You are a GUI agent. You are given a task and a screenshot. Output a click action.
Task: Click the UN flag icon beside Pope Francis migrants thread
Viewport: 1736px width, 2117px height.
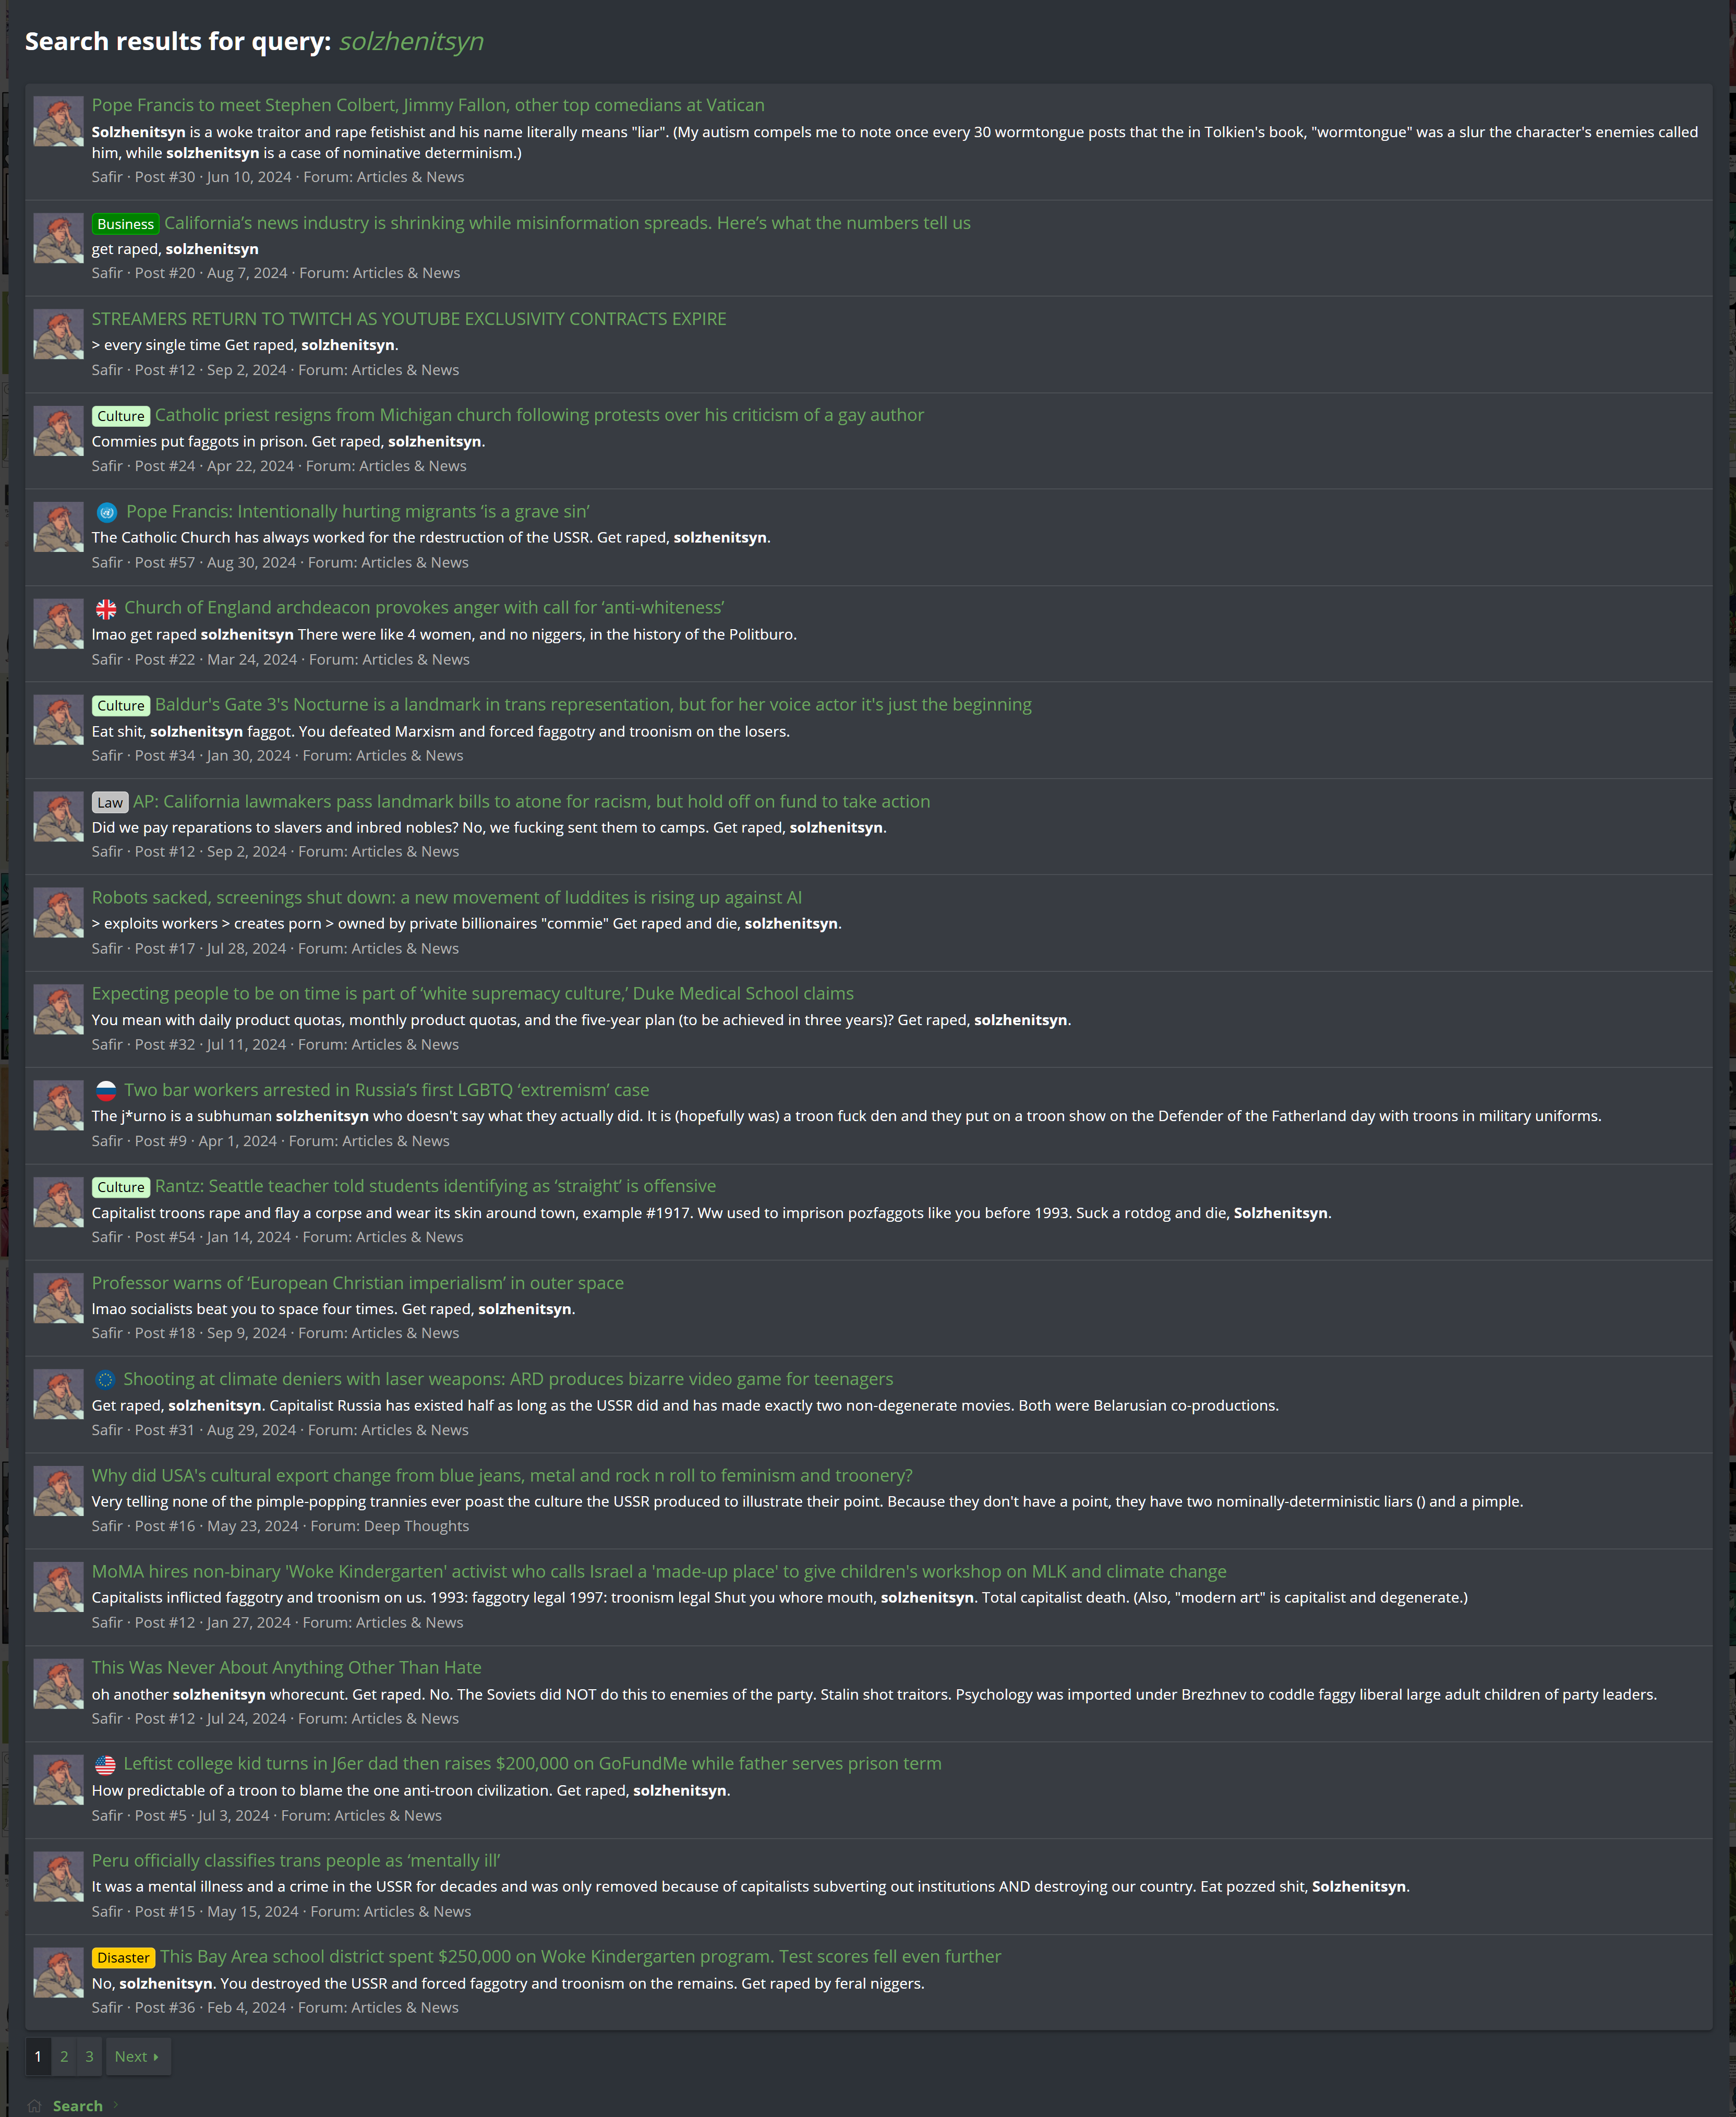pos(107,512)
